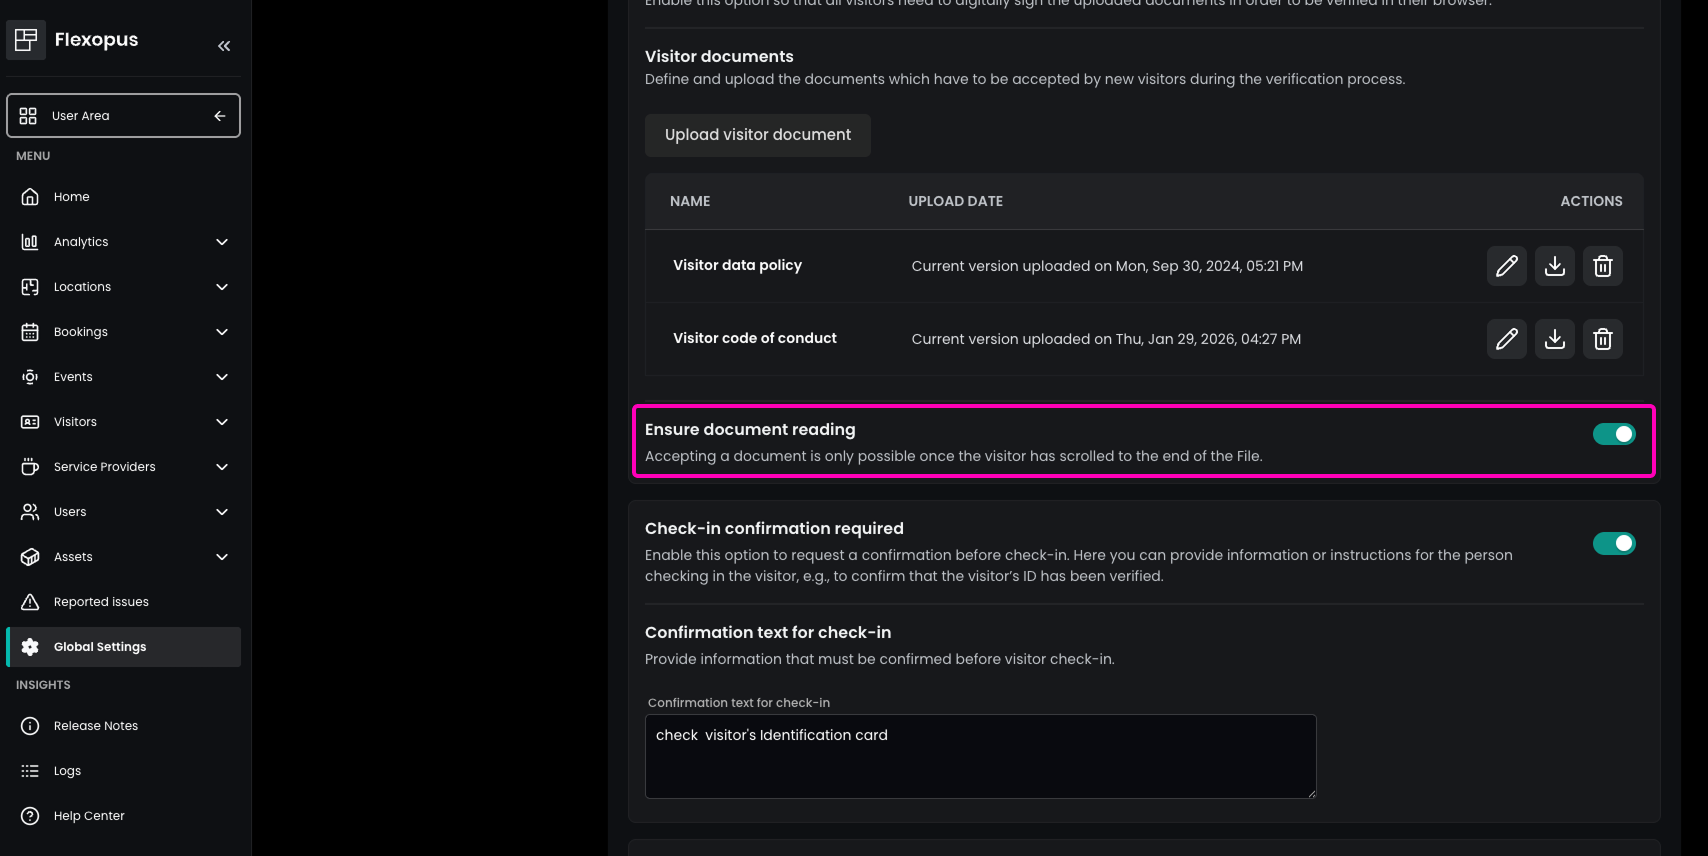1708x856 pixels.
Task: Disable Ensure document reading toggle
Action: coord(1613,434)
